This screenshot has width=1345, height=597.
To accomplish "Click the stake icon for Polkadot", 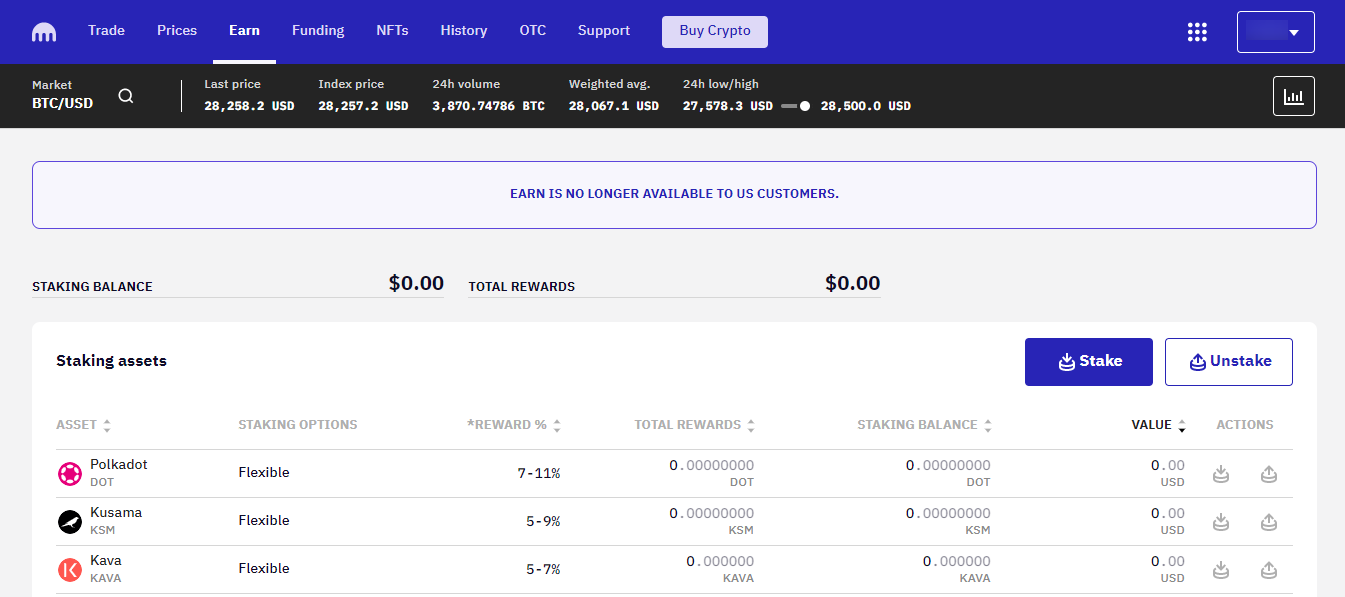I will [1221, 474].
